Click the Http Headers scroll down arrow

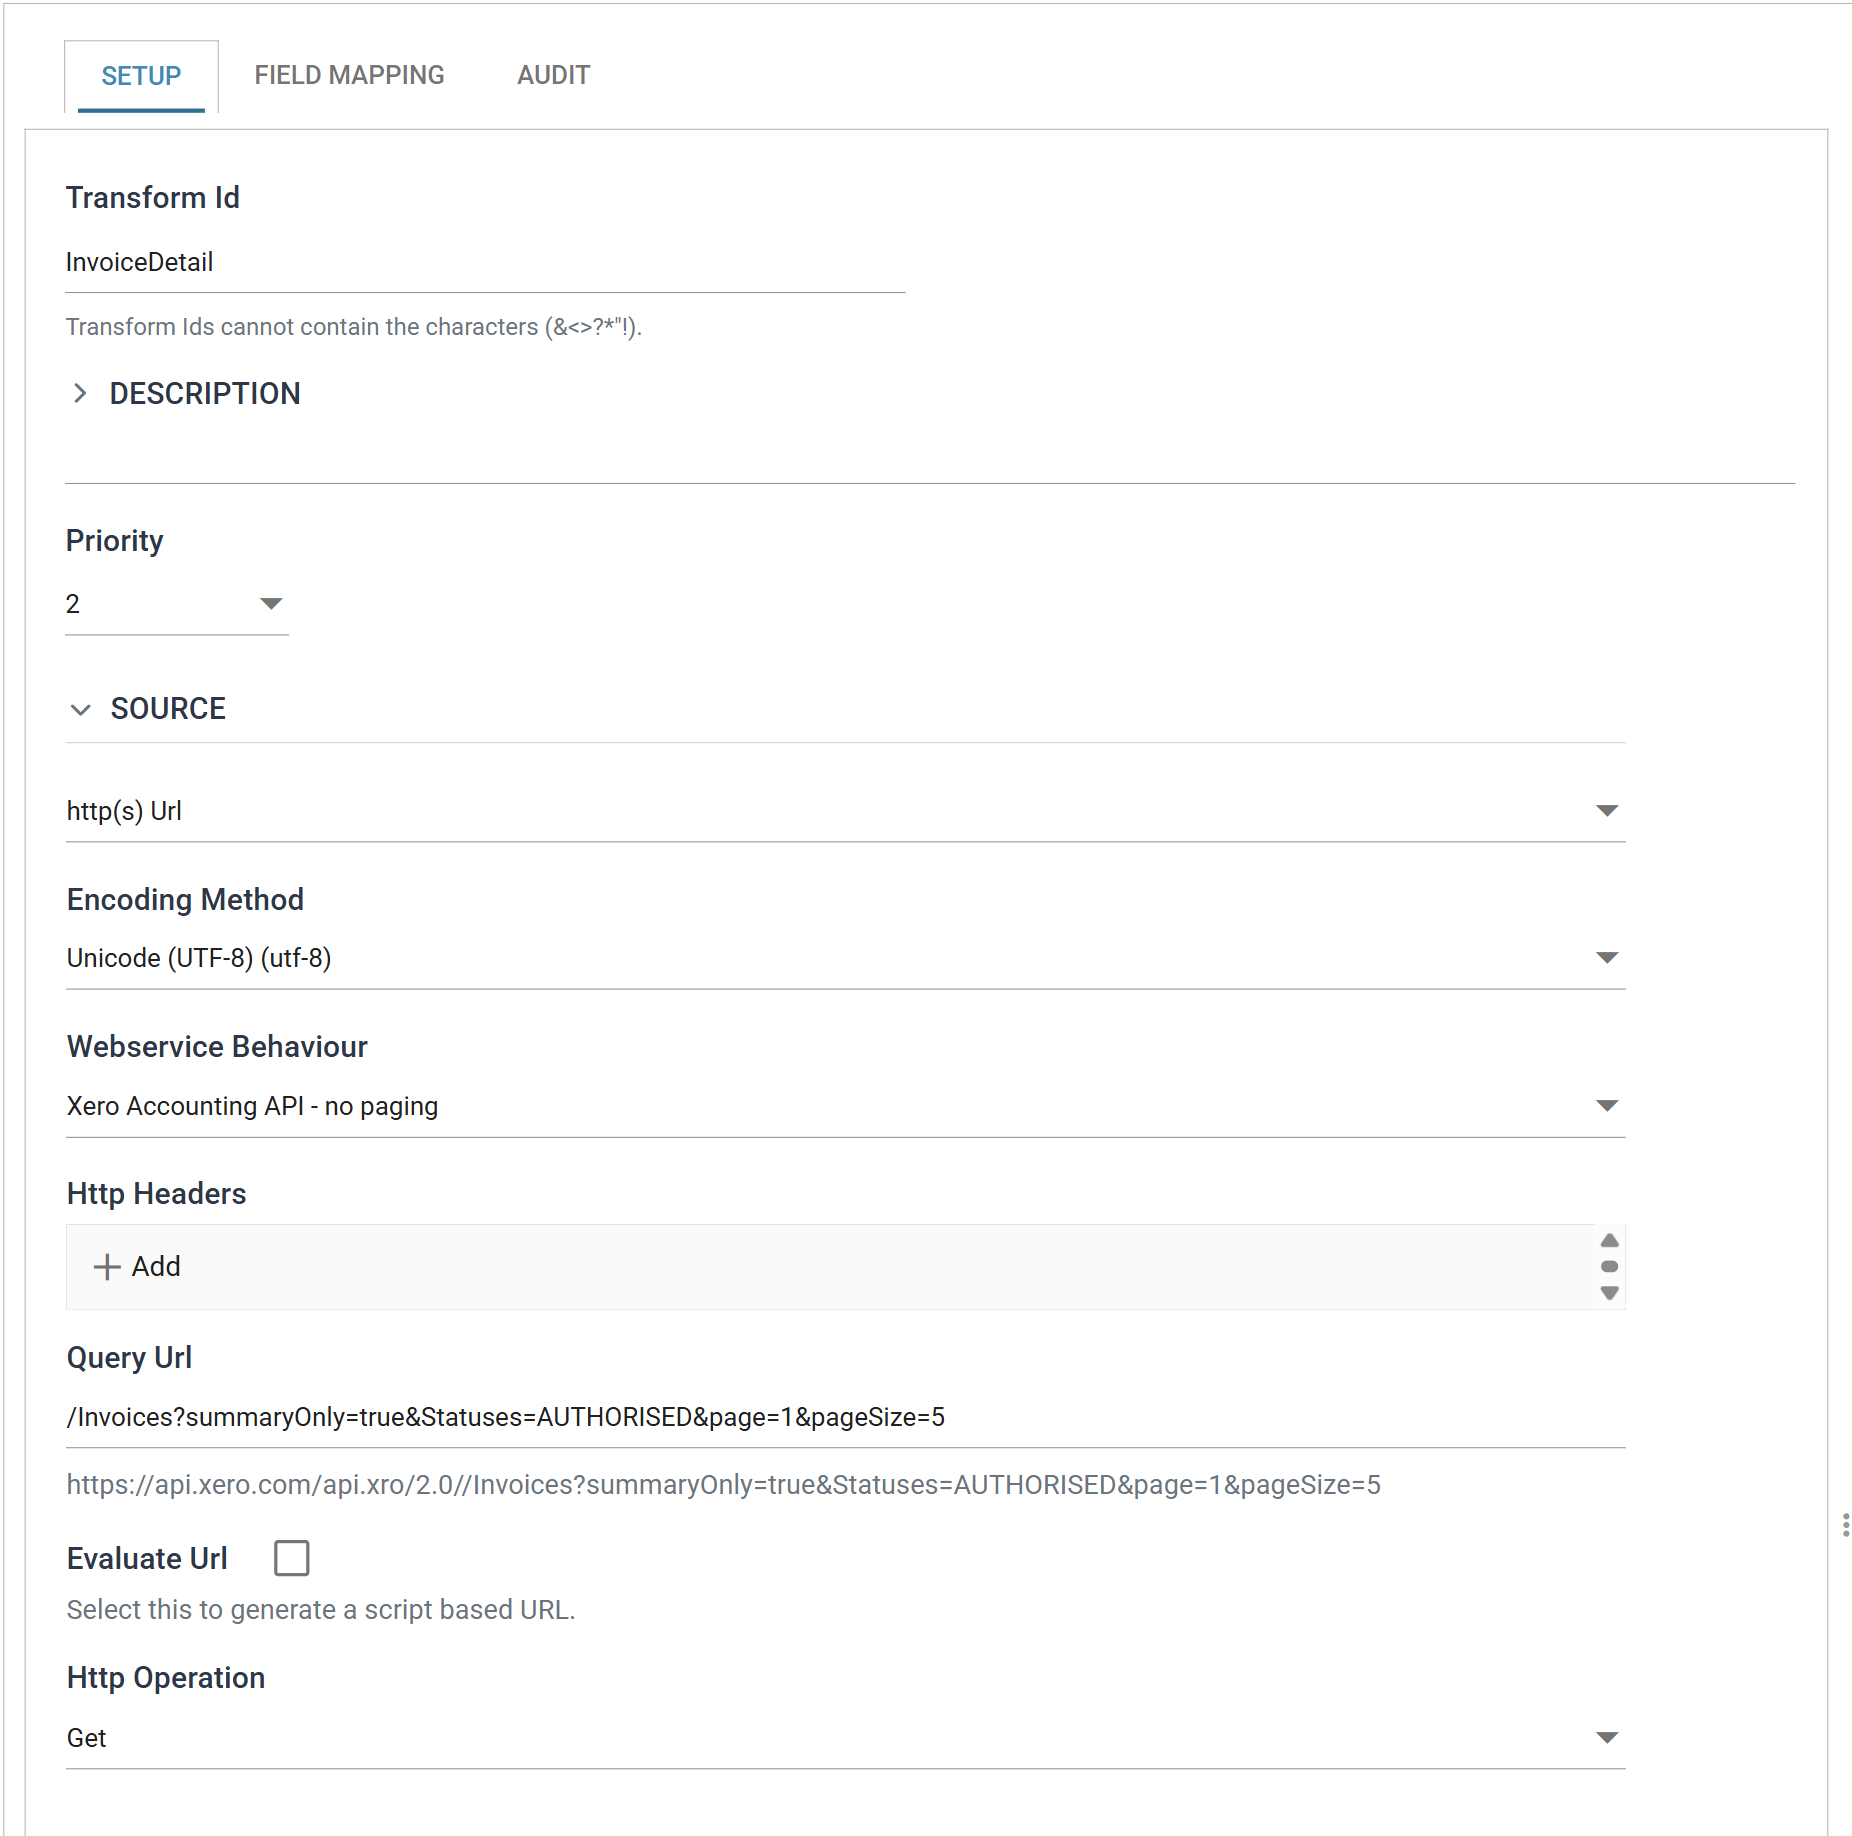[x=1609, y=1293]
